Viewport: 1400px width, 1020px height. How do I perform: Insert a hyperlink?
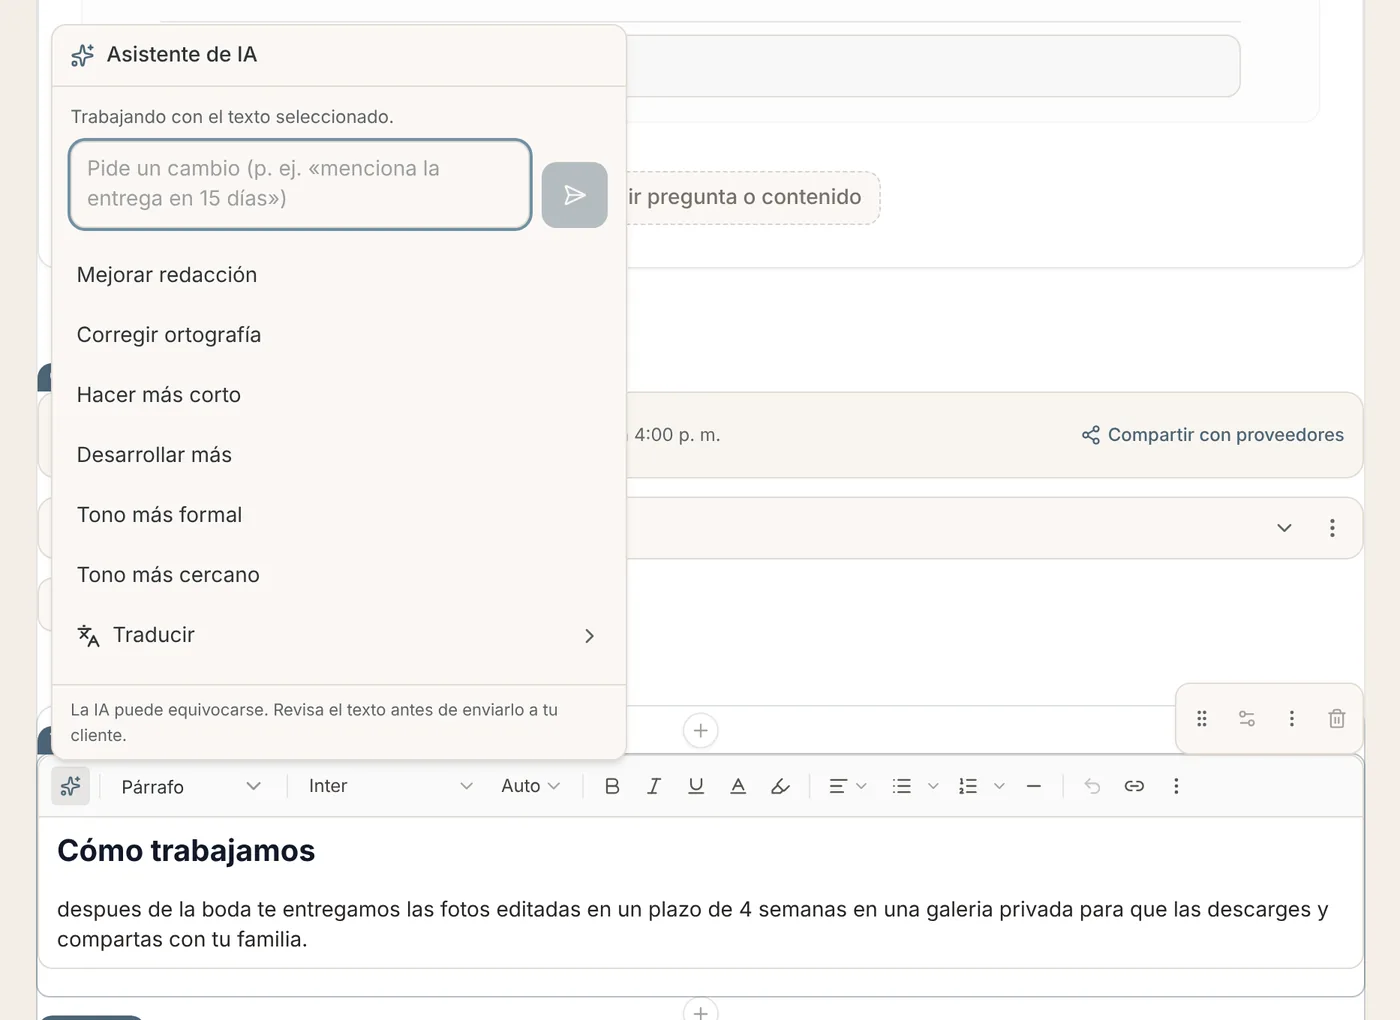tap(1134, 786)
